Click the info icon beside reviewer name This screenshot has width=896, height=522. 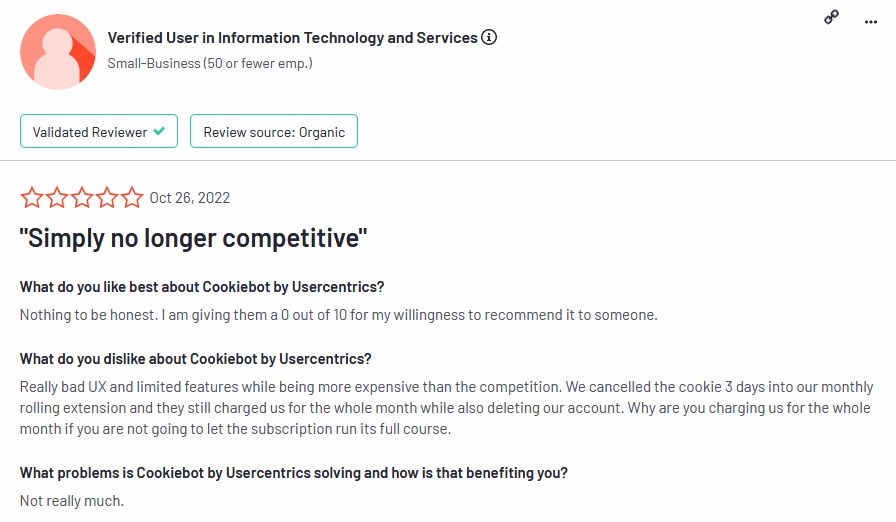click(489, 38)
